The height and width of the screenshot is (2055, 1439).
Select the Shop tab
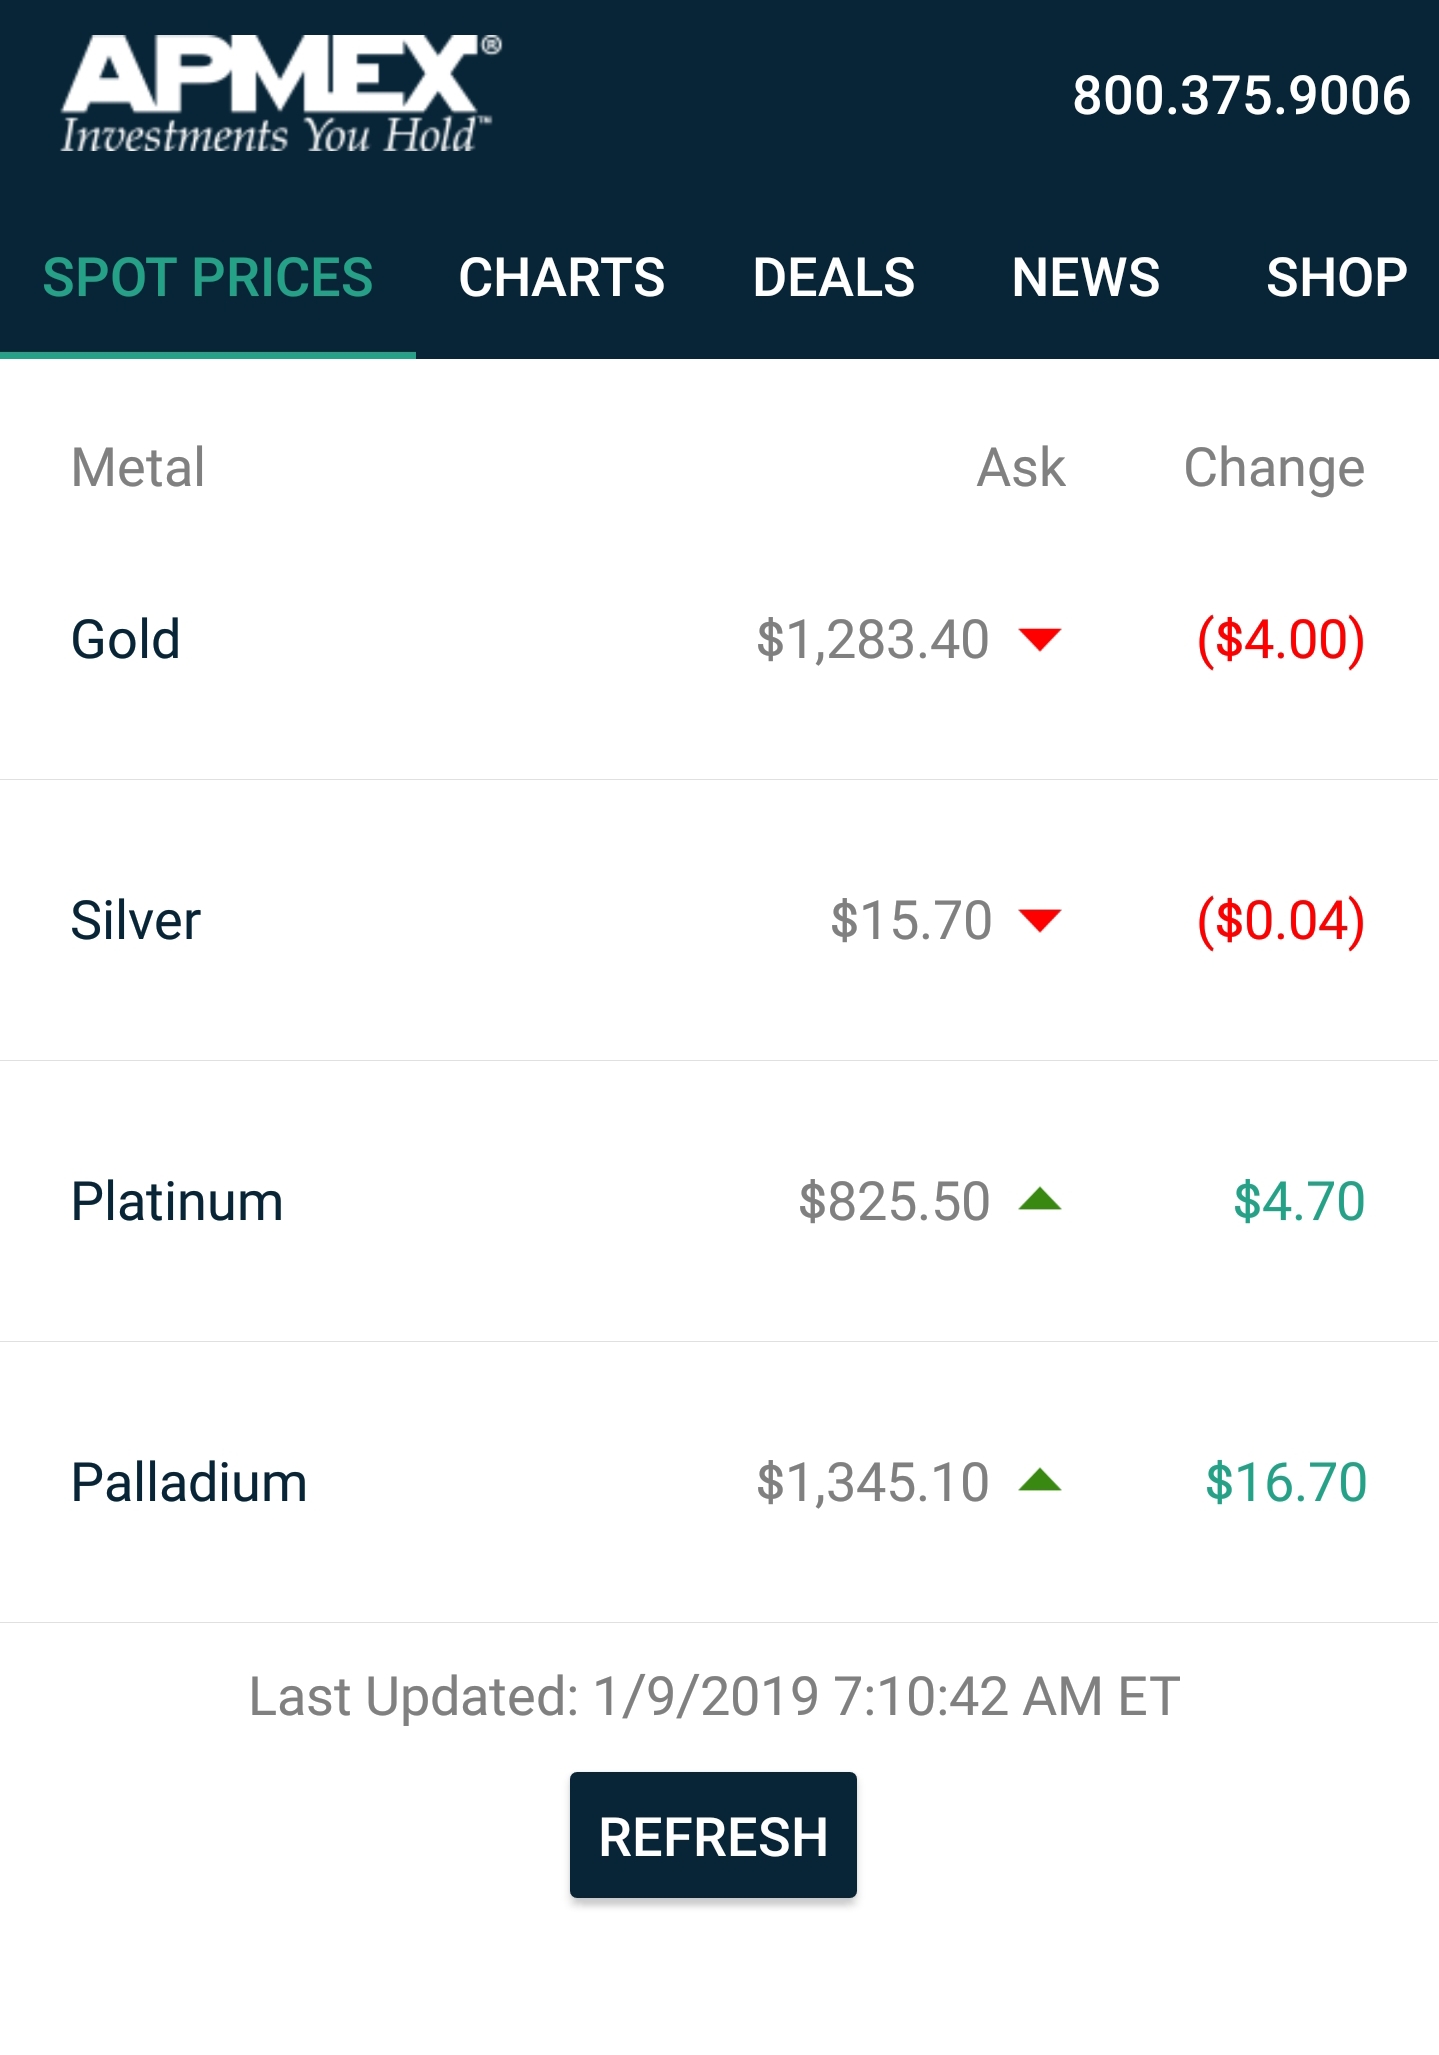[1336, 277]
